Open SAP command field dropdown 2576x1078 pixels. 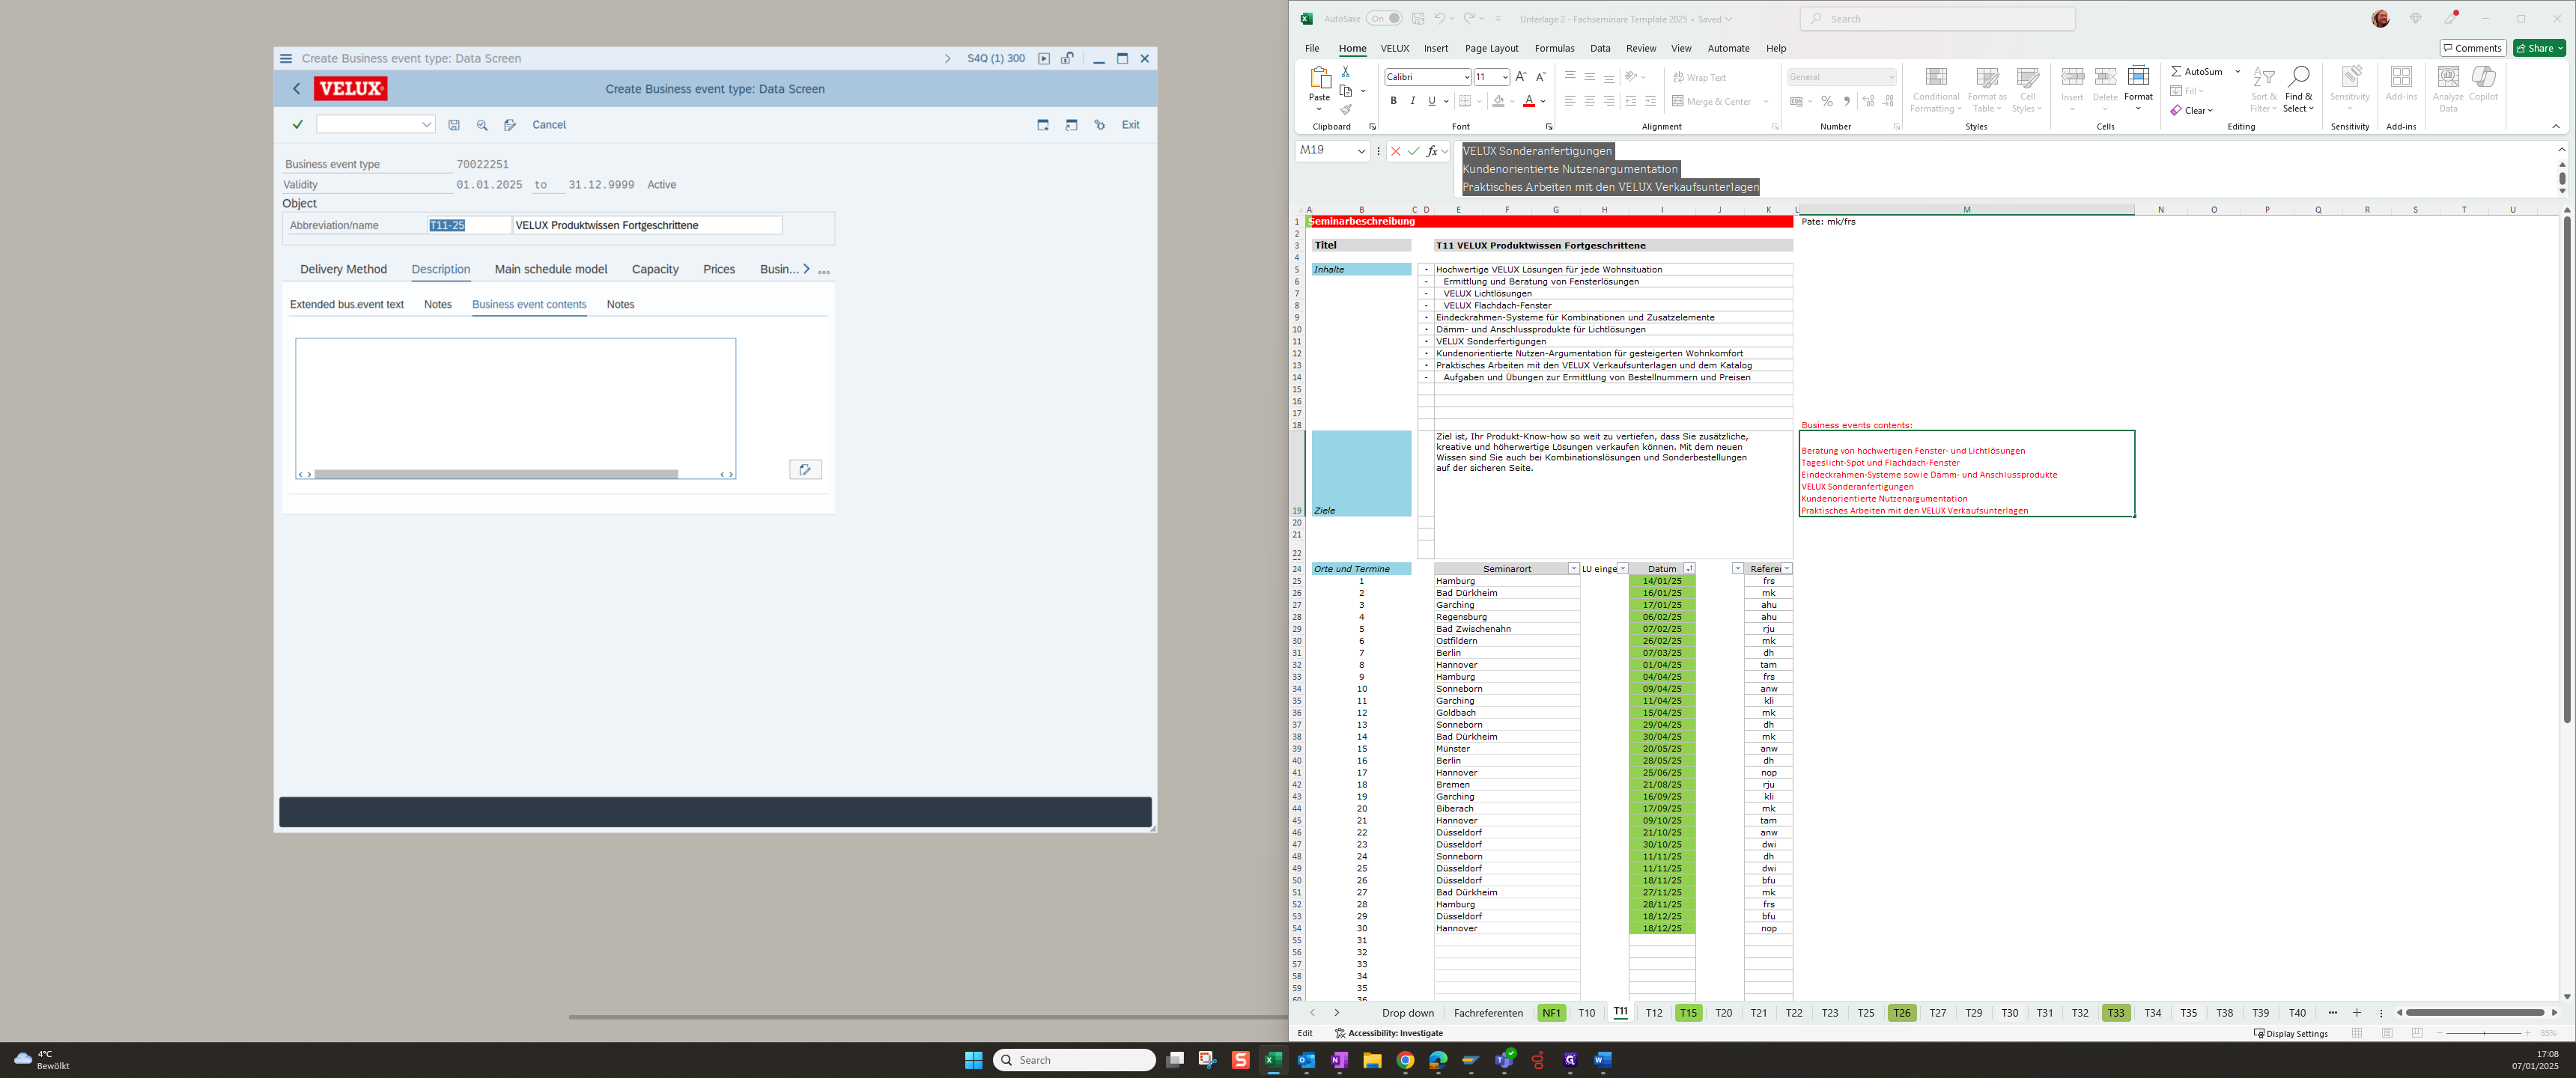click(x=426, y=125)
